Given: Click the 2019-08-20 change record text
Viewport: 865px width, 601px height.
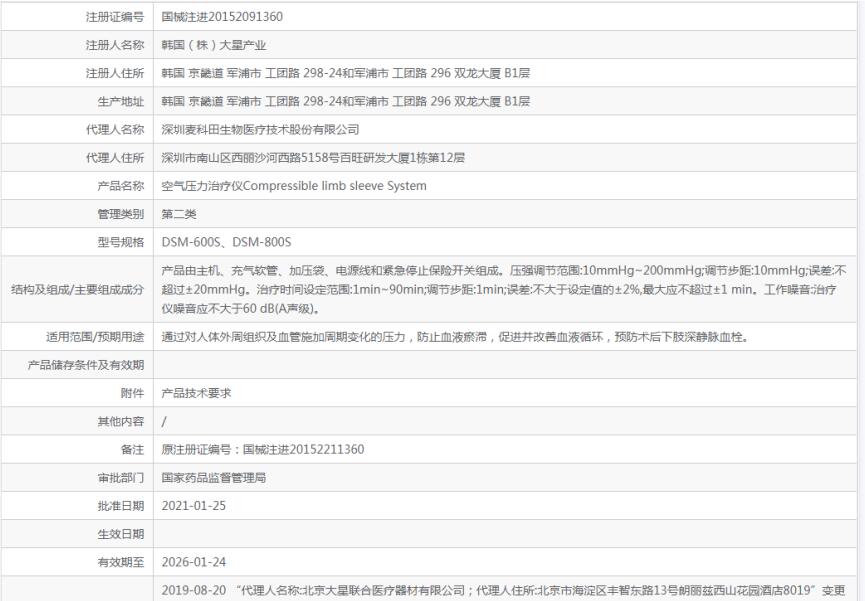Looking at the screenshot, I should point(503,590).
